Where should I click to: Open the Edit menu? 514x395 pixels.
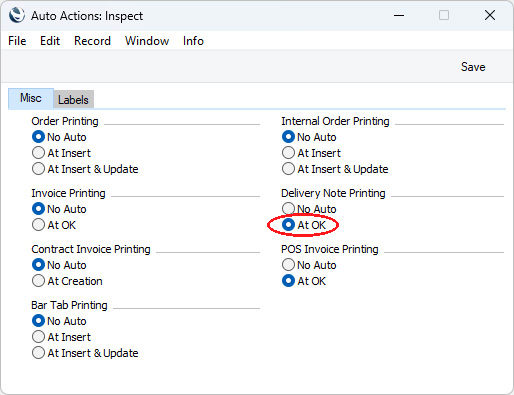point(50,41)
